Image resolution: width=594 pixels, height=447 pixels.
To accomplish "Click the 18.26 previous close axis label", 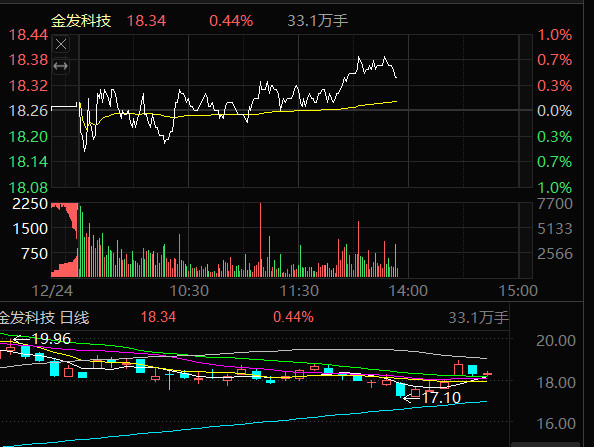I will pos(28,111).
